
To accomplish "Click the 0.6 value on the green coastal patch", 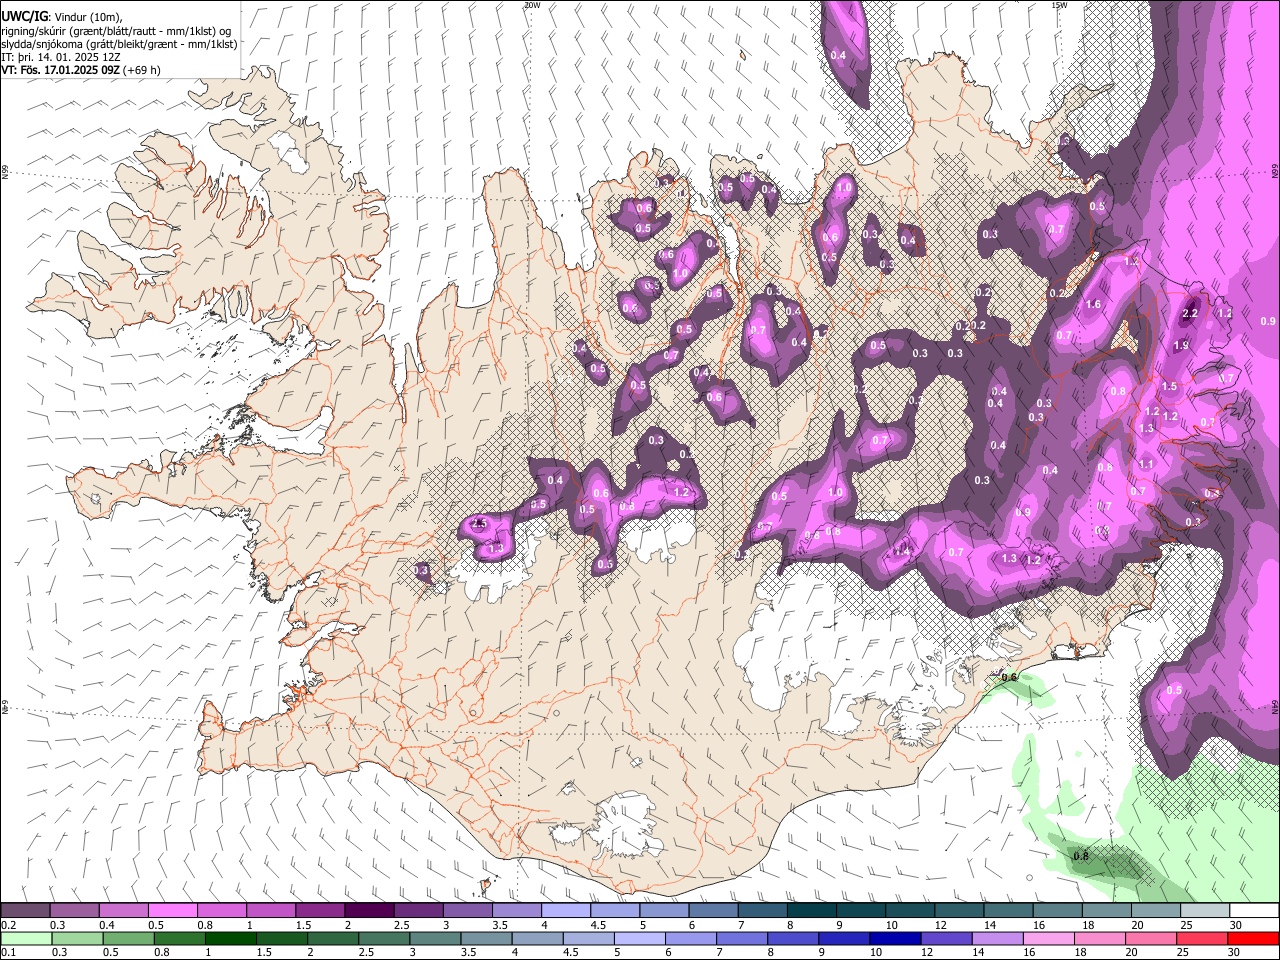I will point(1009,677).
